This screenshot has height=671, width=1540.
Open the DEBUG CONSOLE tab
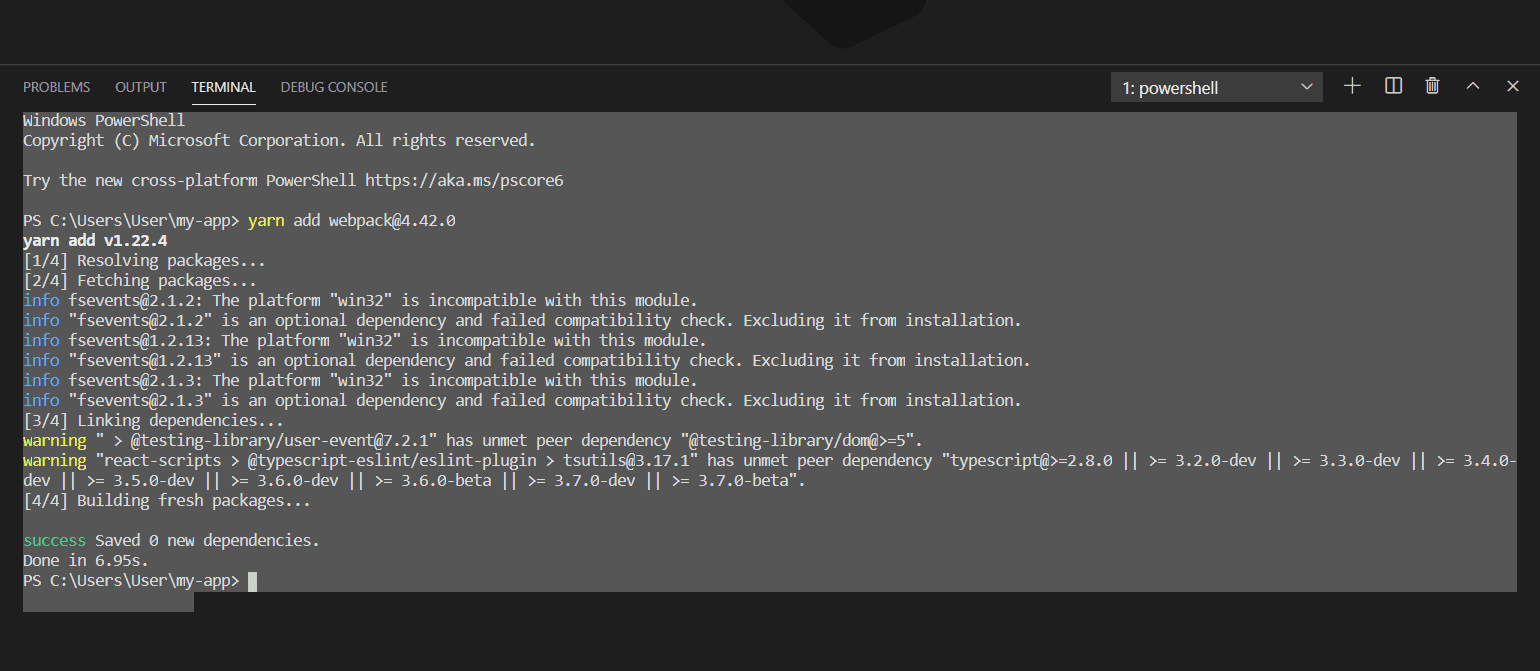(x=334, y=87)
